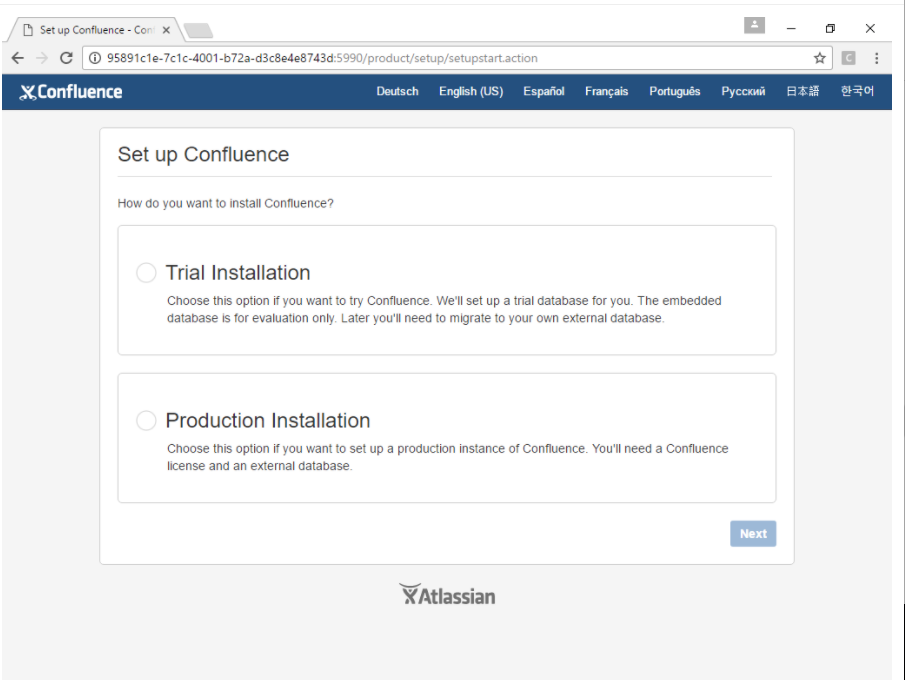Screen dimensions: 905x680
Task: Open Chrome three-dot menu
Action: (x=876, y=58)
